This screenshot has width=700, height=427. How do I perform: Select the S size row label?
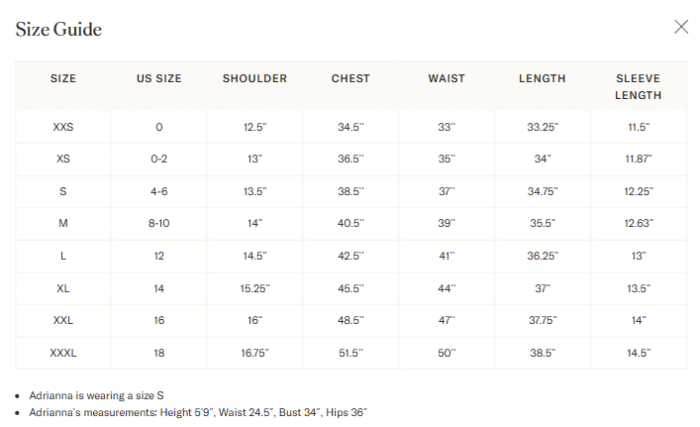coord(63,192)
